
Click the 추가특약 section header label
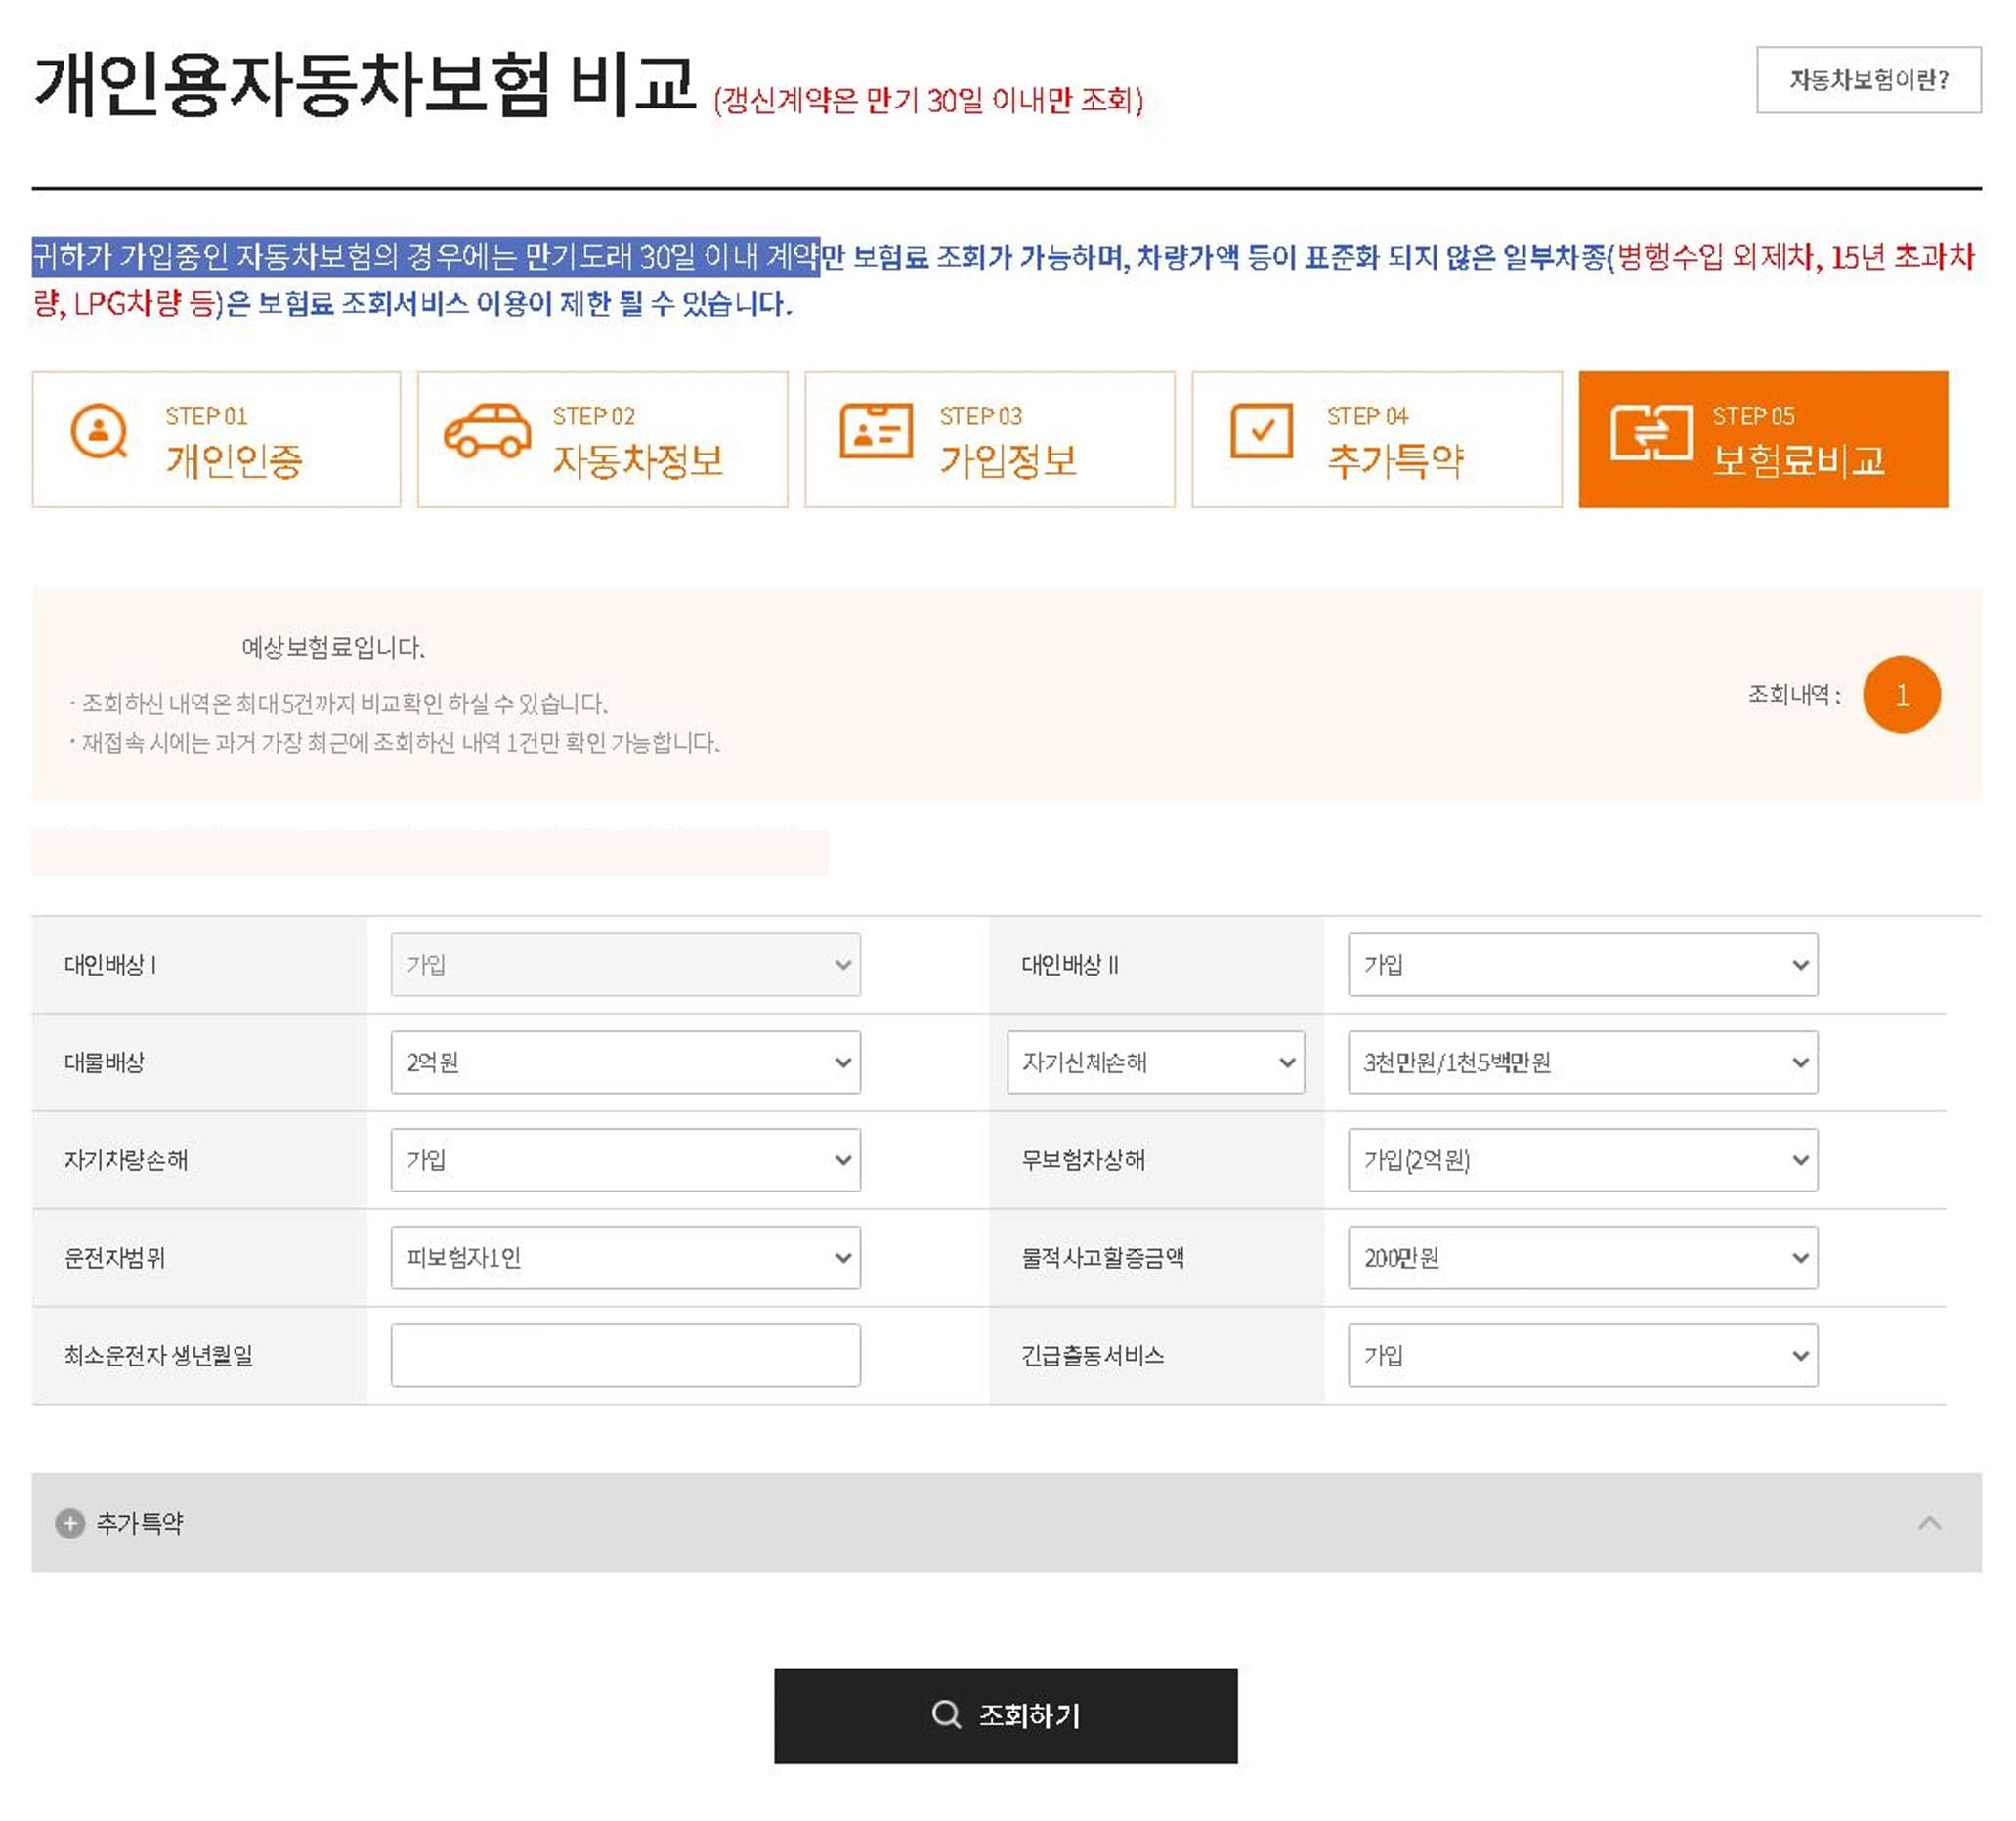[140, 1523]
